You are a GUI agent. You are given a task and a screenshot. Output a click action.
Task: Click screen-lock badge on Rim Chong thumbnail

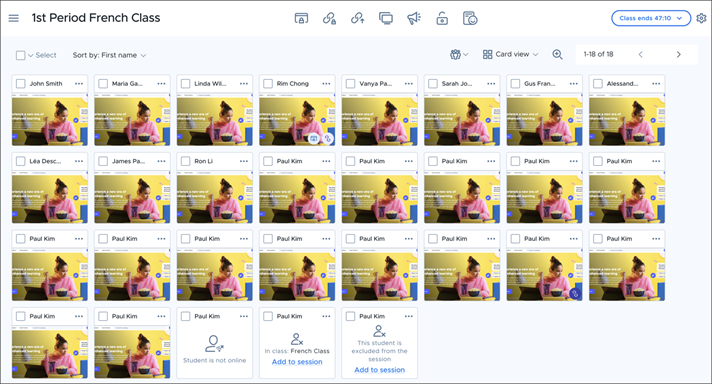pyautogui.click(x=313, y=138)
